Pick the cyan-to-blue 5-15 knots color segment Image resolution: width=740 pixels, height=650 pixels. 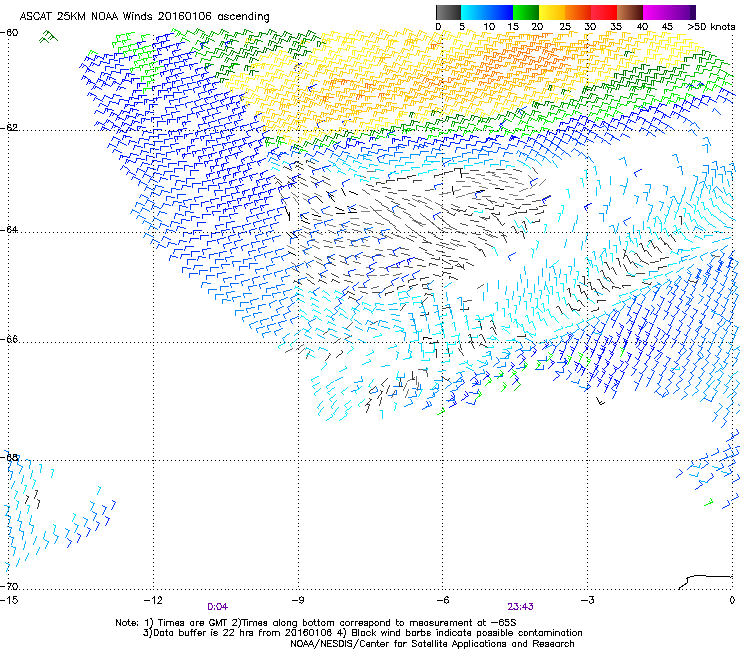tap(487, 12)
